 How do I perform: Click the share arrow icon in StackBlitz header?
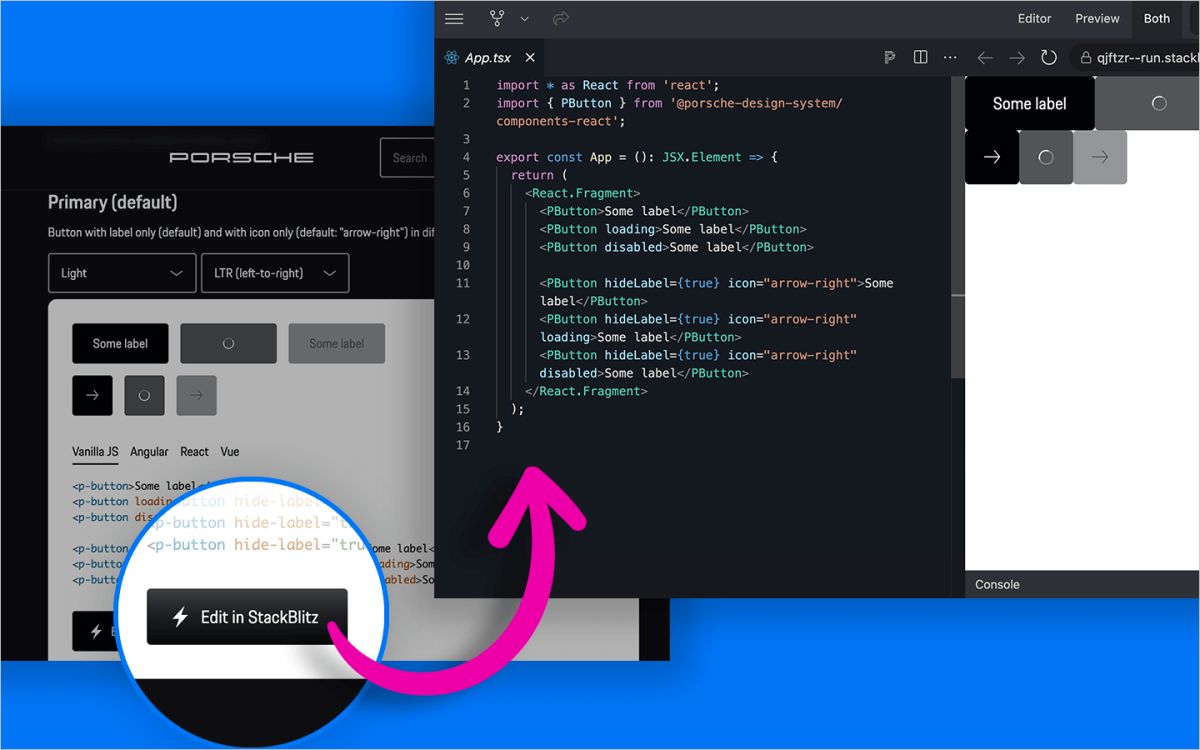tap(560, 19)
